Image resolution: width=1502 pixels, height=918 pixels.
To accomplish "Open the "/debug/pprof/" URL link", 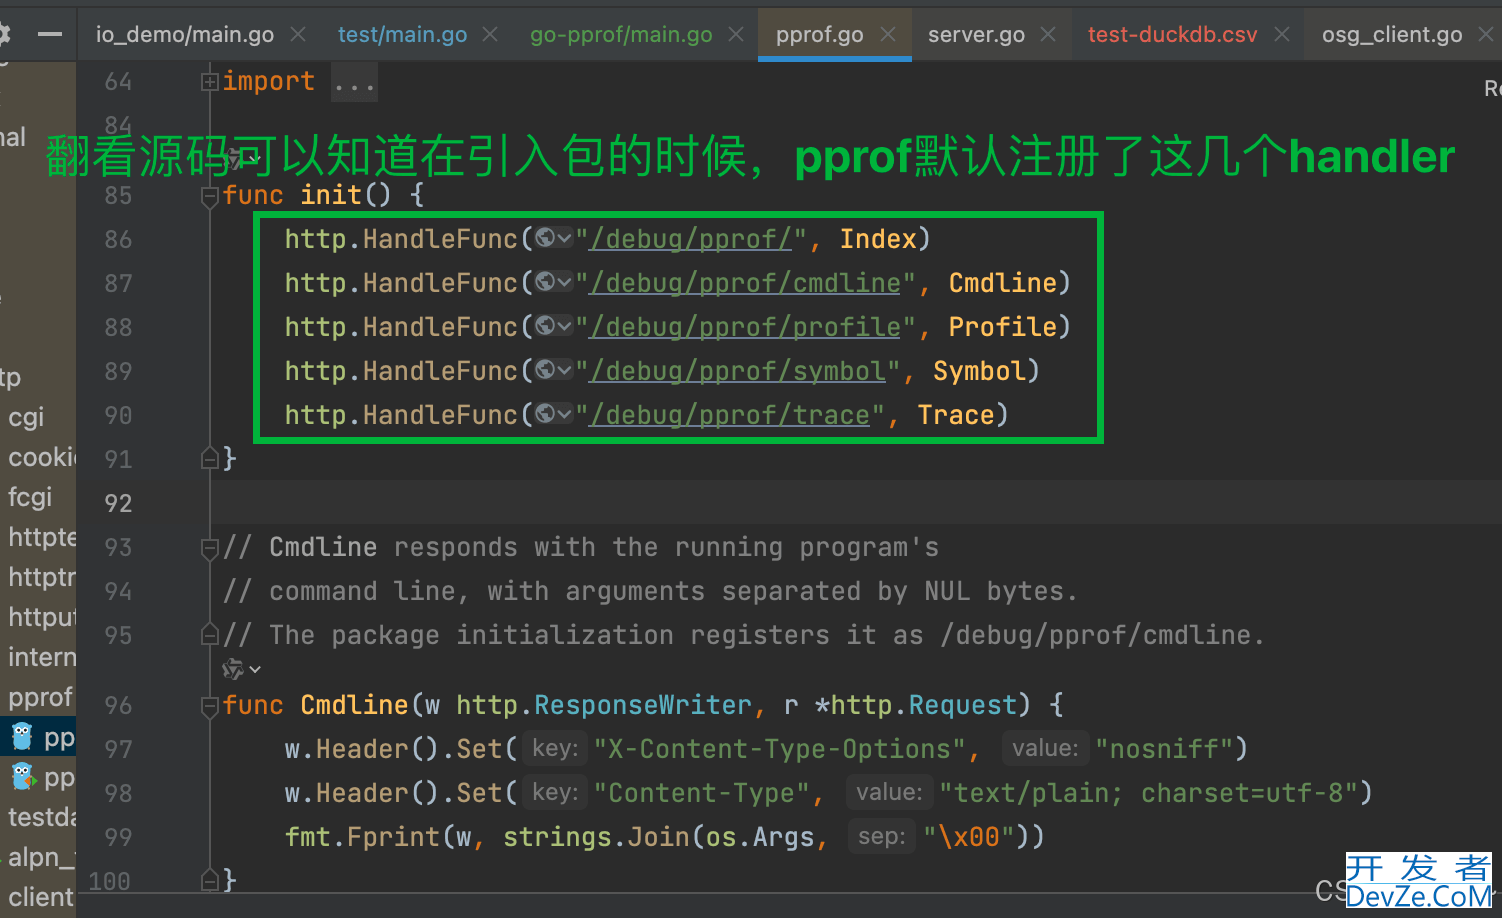I will point(691,239).
